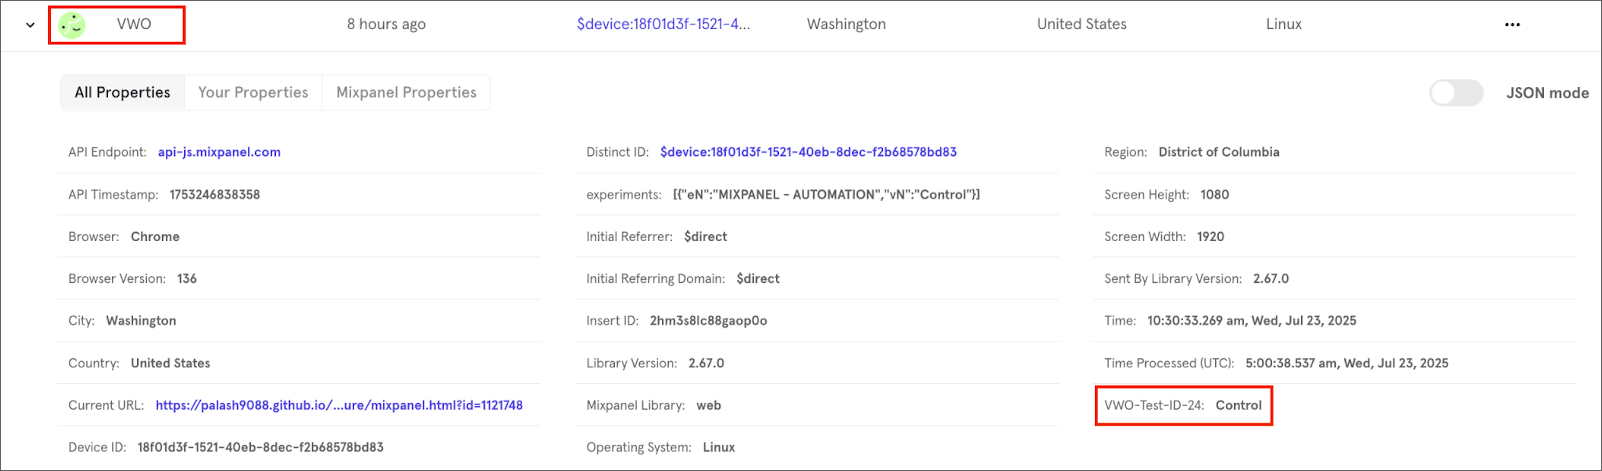Select Initial Referring Domain value $direct
1602x471 pixels.
(x=757, y=278)
